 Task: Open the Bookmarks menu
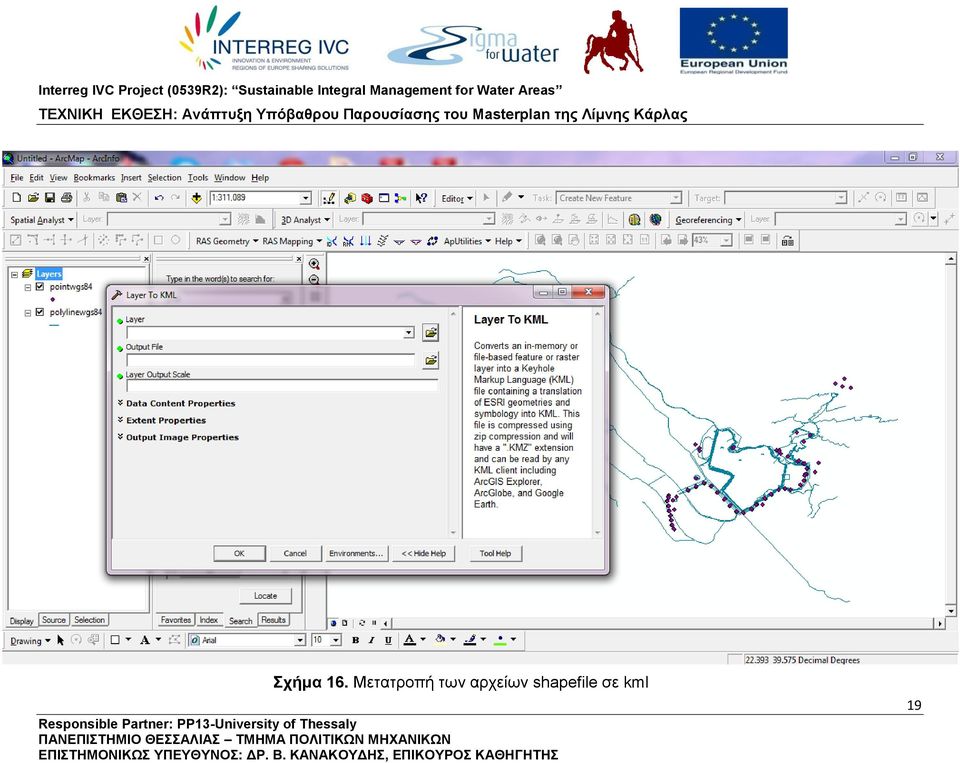[94, 178]
